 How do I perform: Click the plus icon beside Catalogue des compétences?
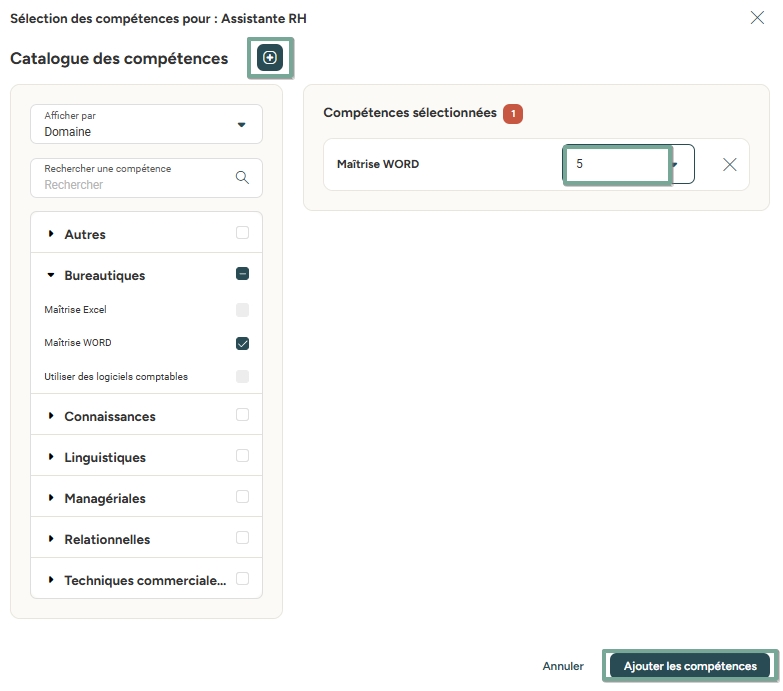coord(270,58)
